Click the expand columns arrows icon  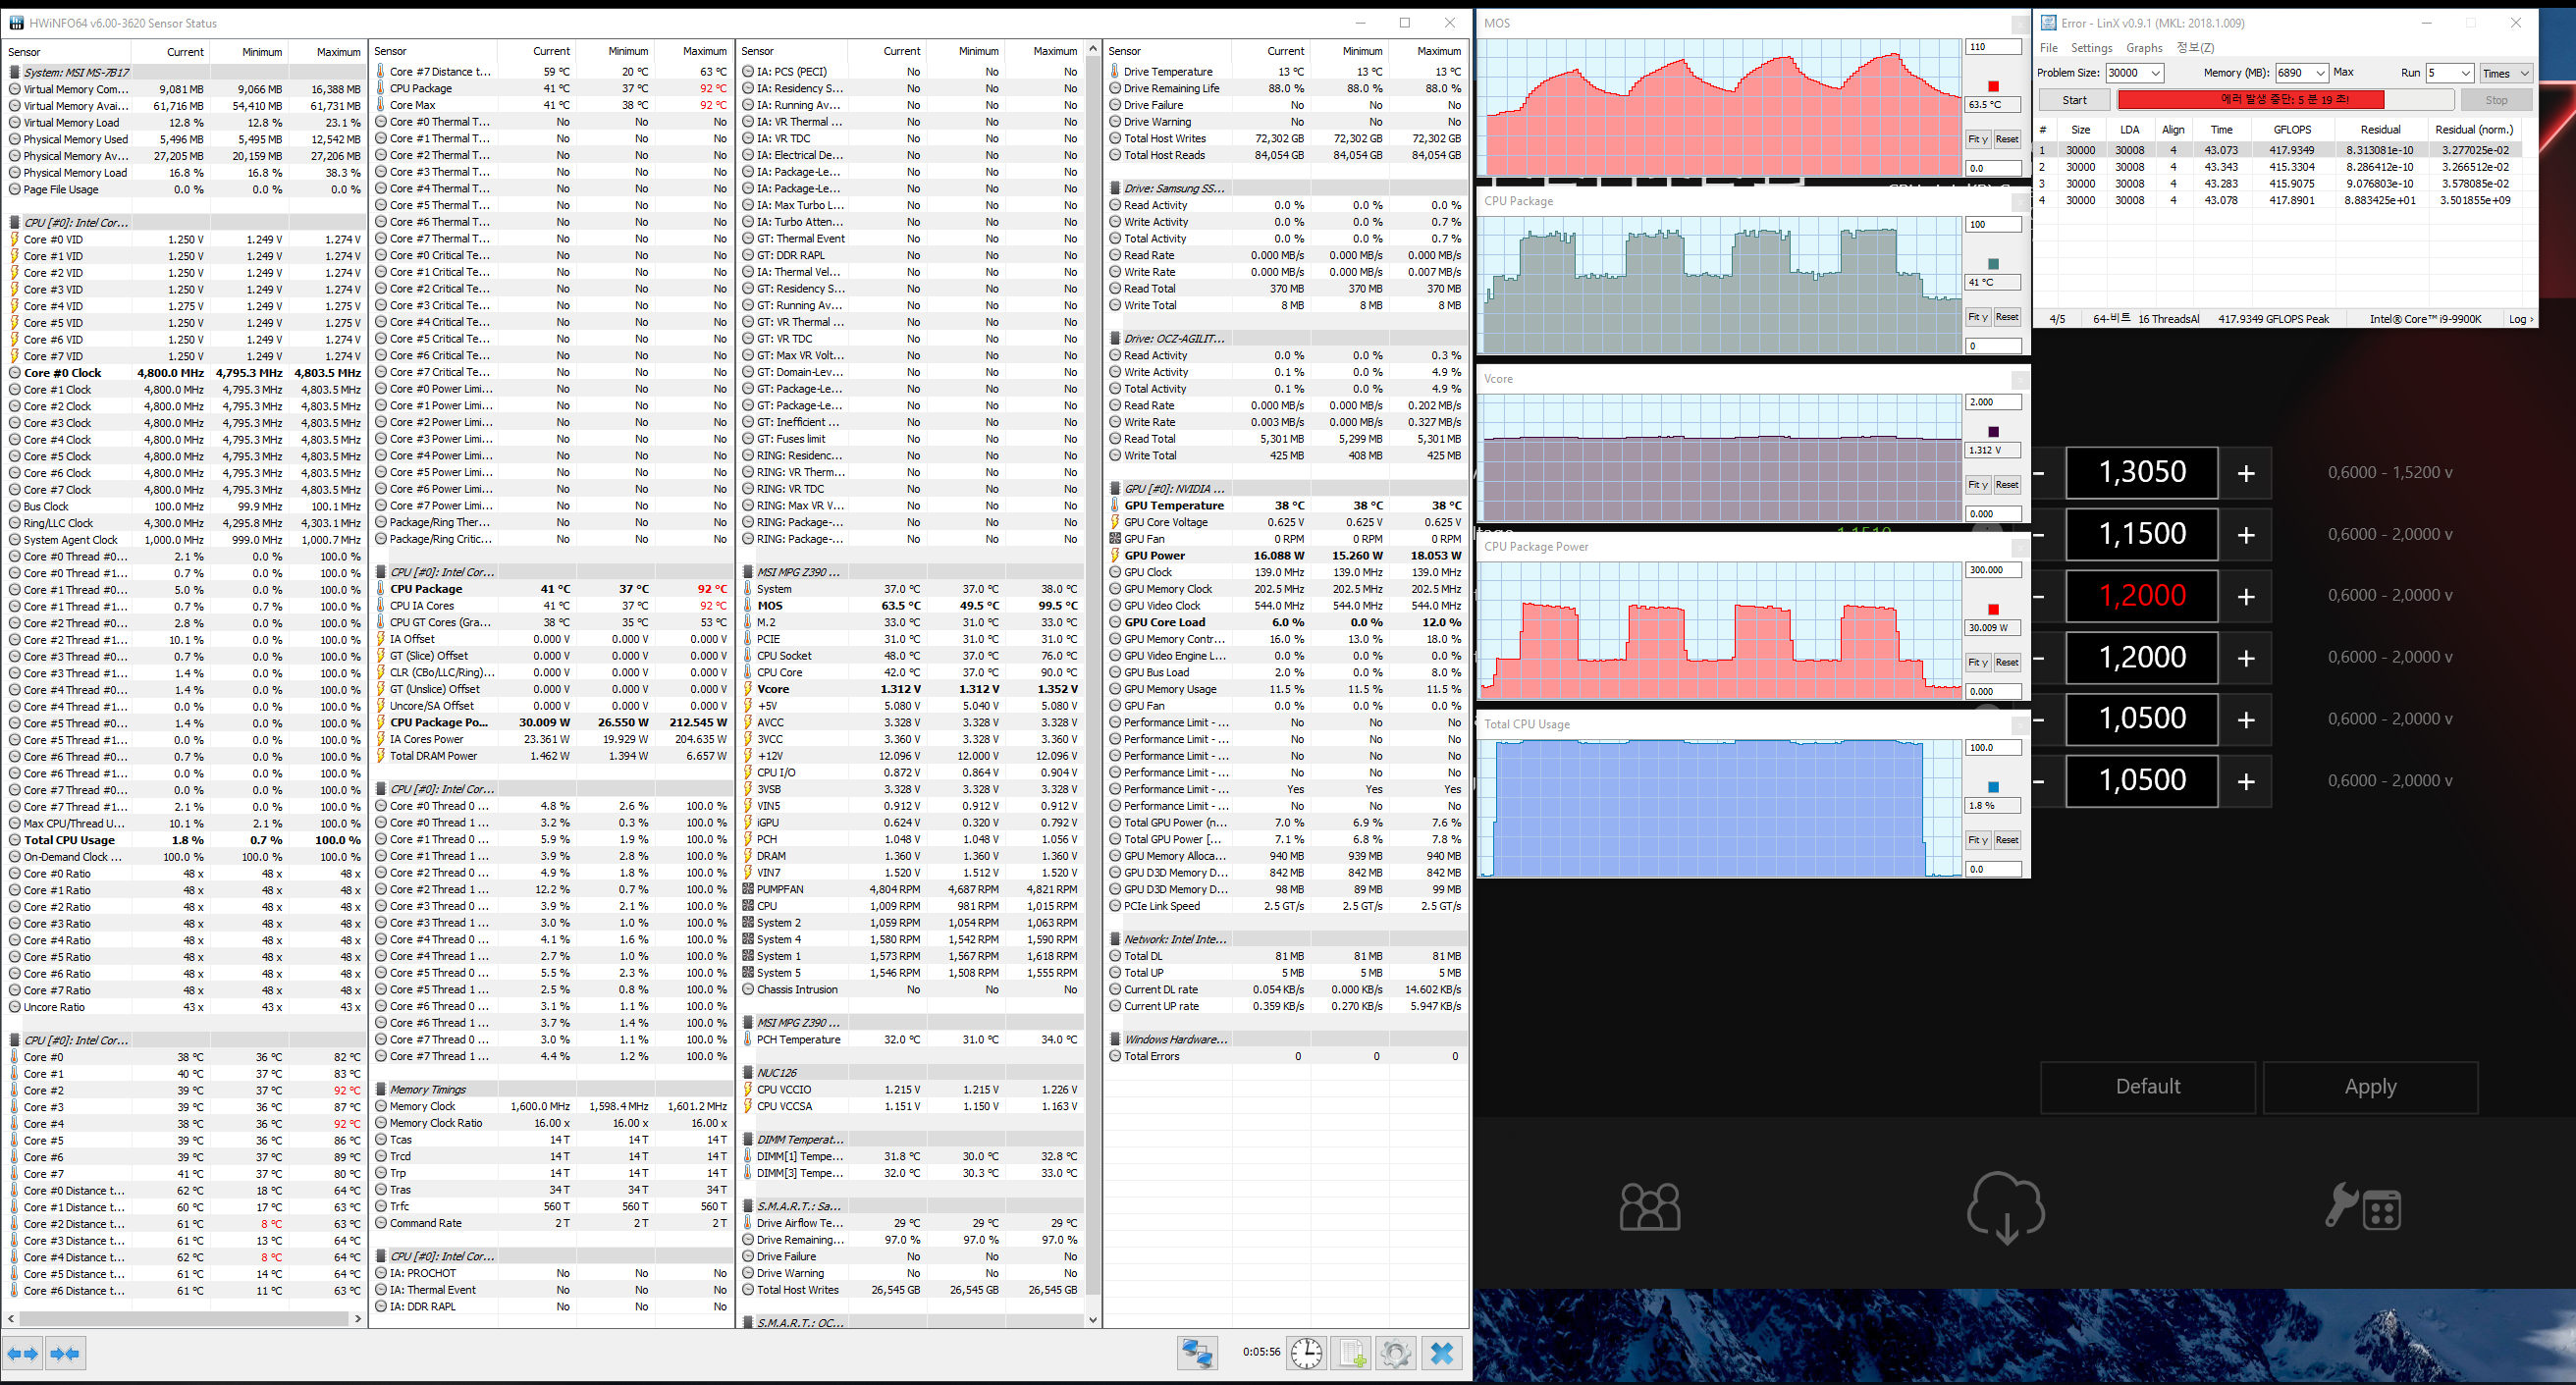point(23,1353)
